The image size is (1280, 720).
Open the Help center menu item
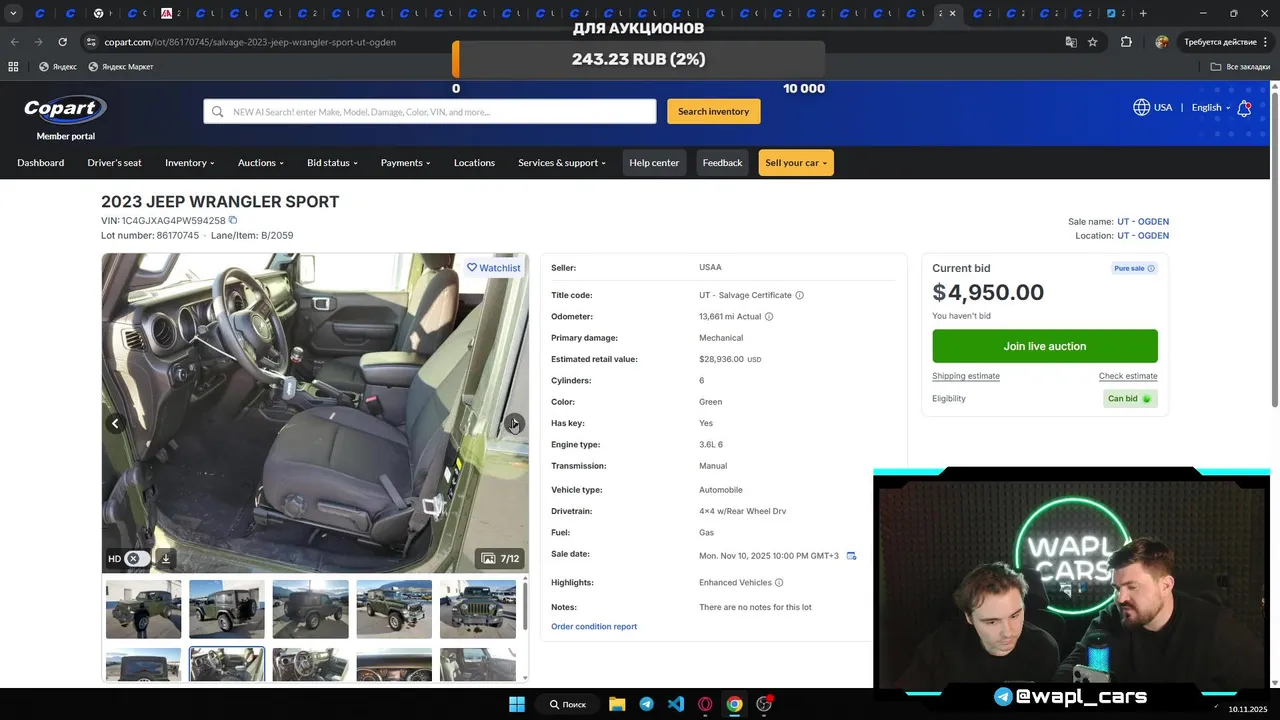tap(654, 163)
